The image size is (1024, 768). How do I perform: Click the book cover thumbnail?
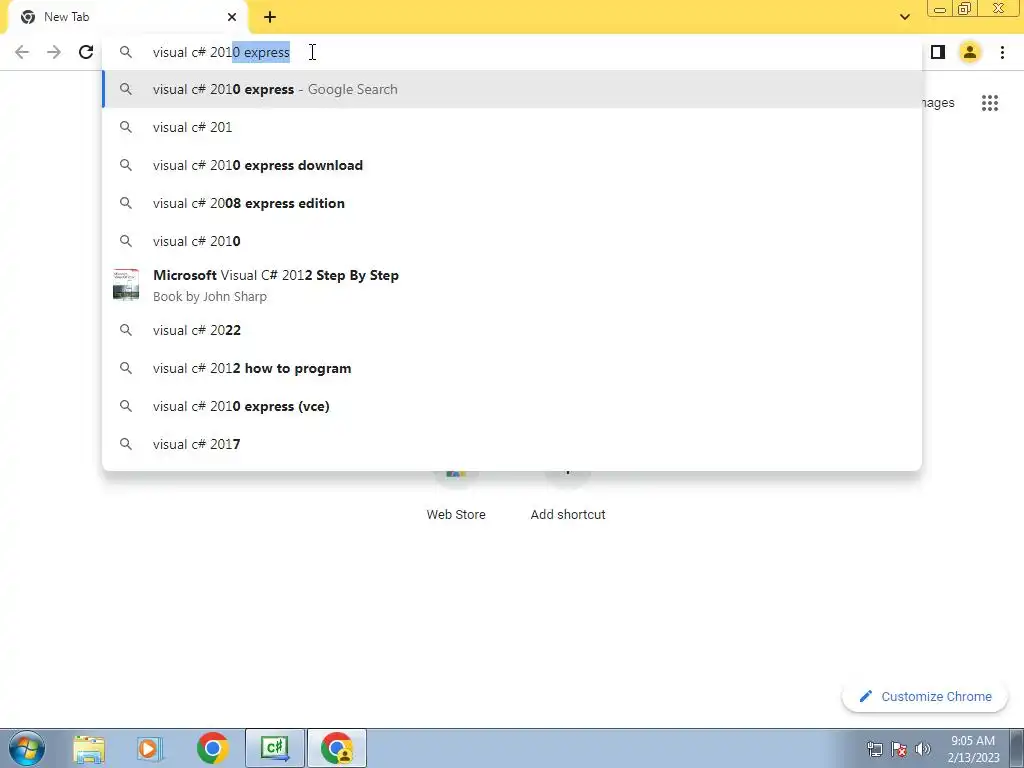126,285
